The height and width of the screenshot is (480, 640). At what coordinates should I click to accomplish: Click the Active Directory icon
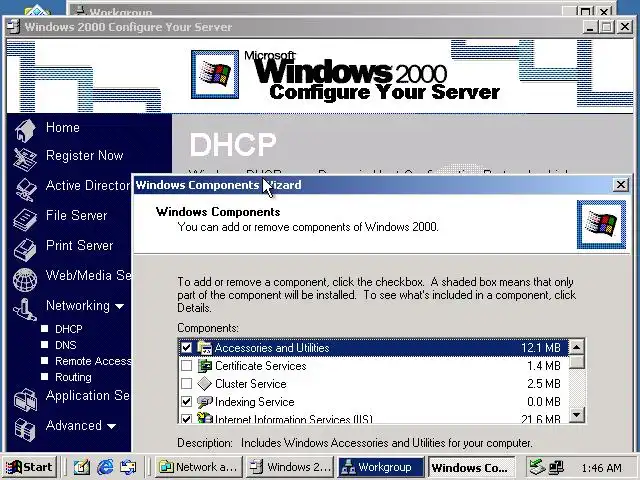[x=26, y=189]
